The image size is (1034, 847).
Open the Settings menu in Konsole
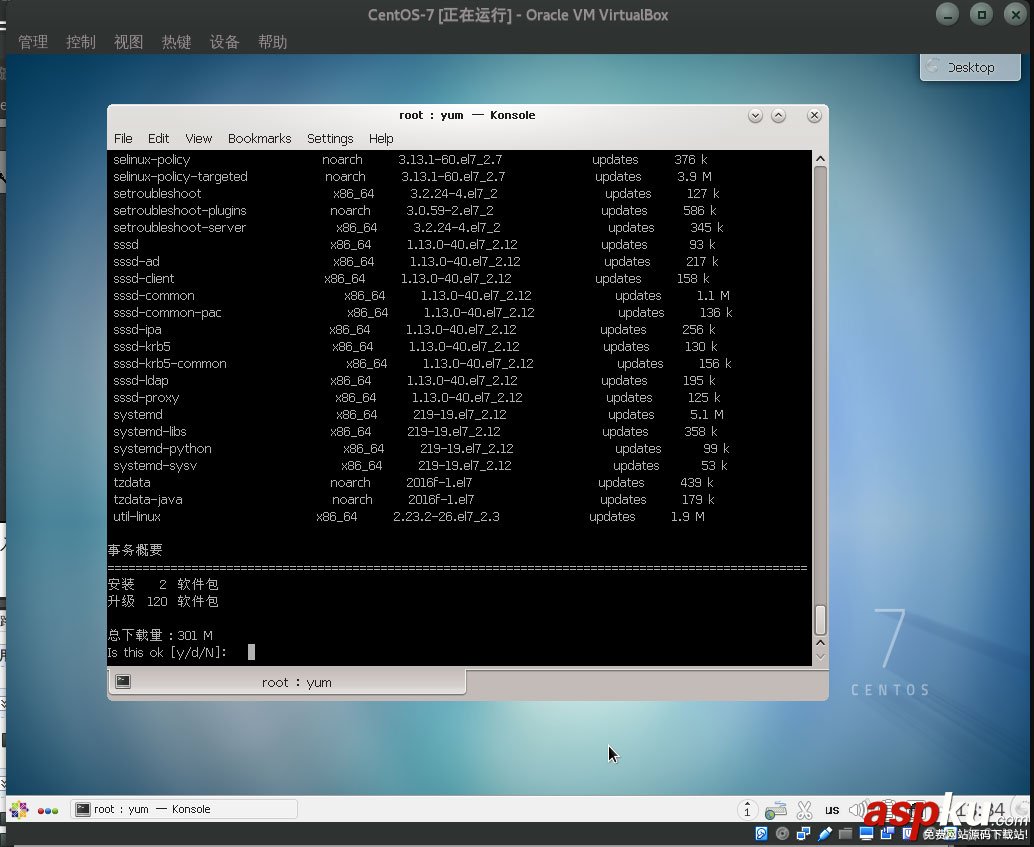point(330,138)
